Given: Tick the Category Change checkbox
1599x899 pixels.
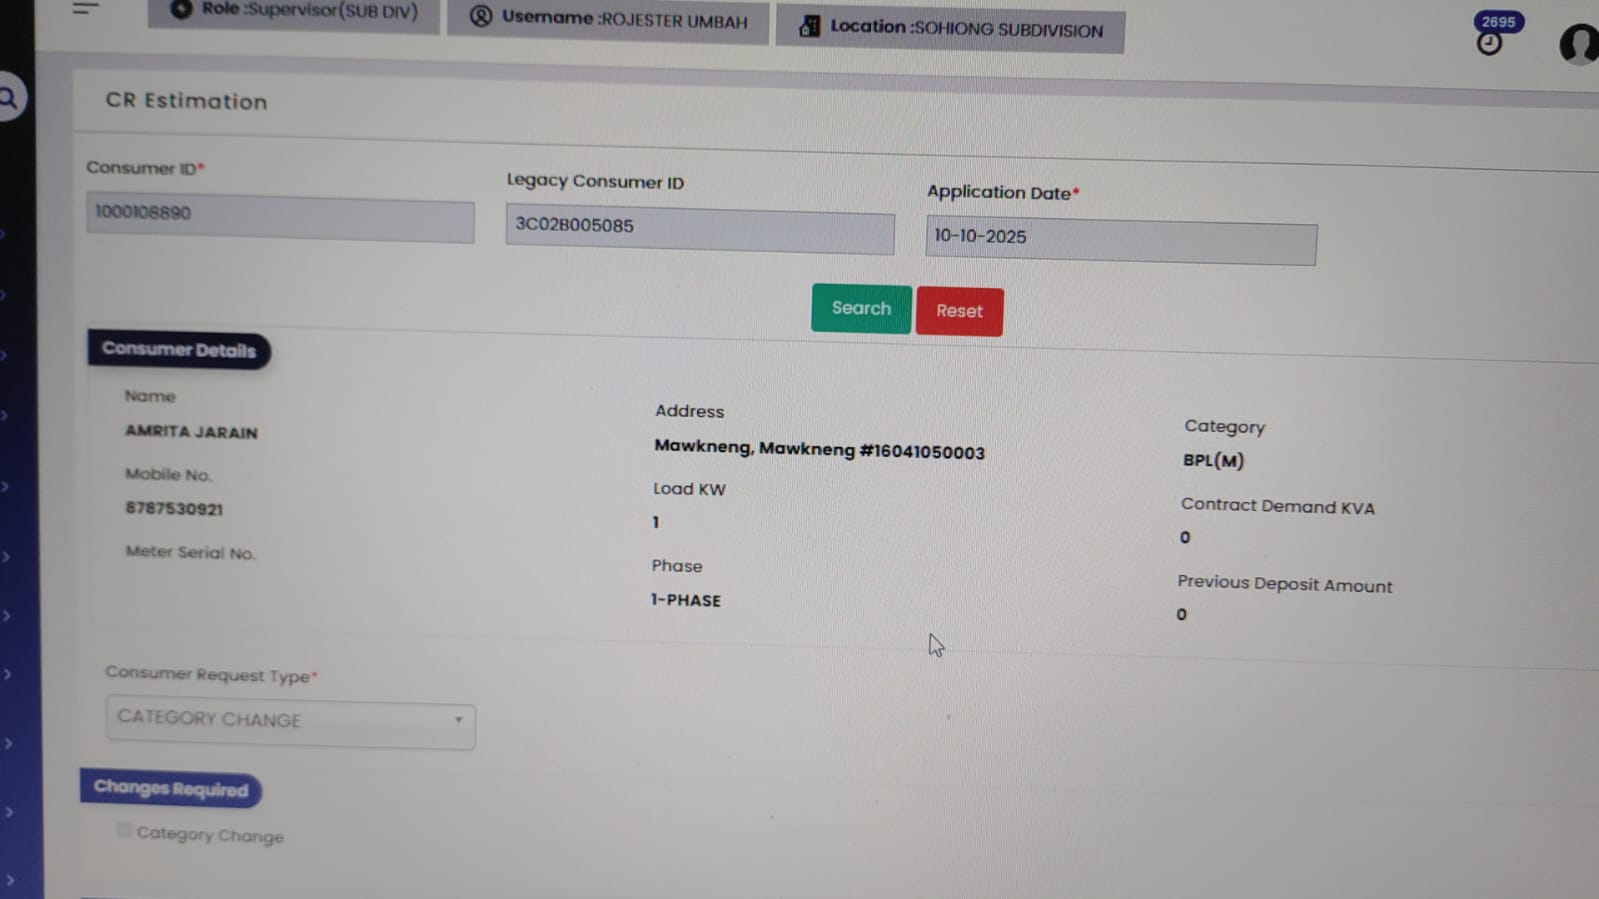Looking at the screenshot, I should click(123, 830).
